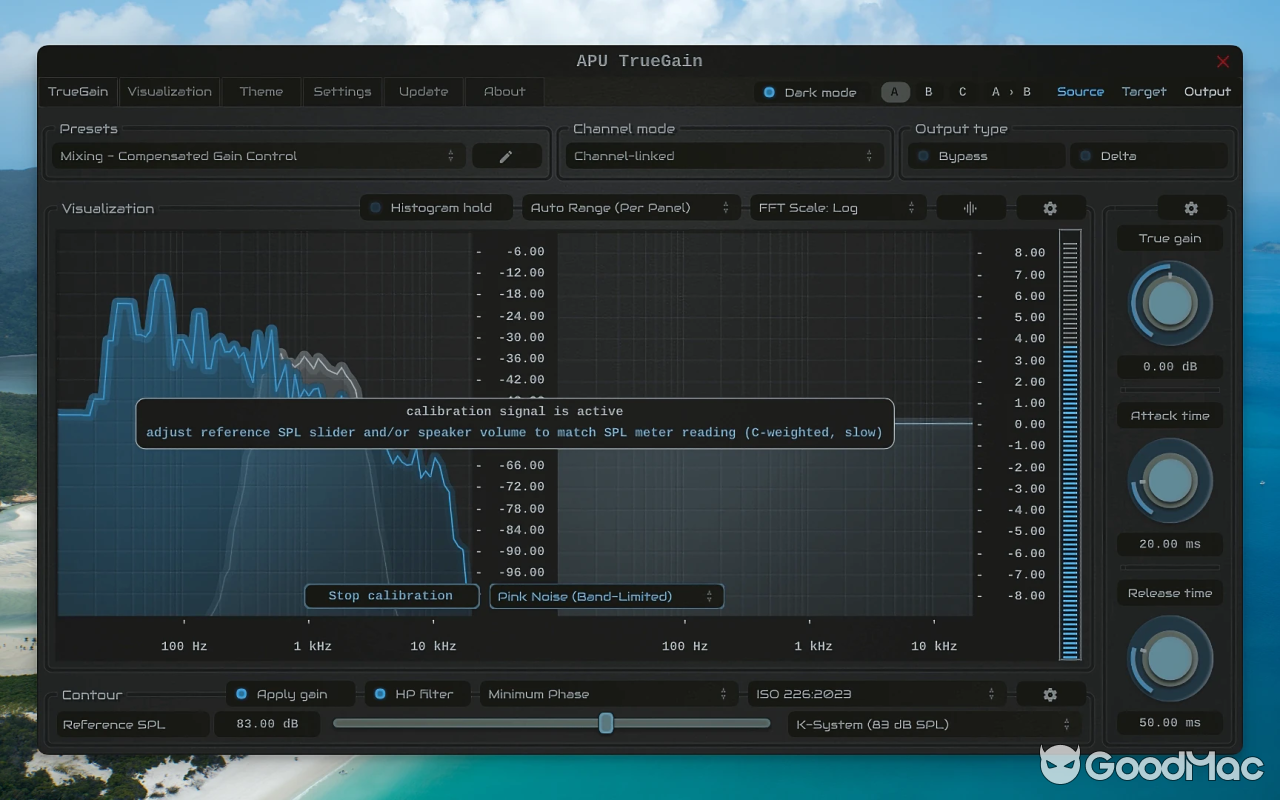The width and height of the screenshot is (1280, 800).
Task: Open visualization settings via gear icon
Action: (x=1050, y=207)
